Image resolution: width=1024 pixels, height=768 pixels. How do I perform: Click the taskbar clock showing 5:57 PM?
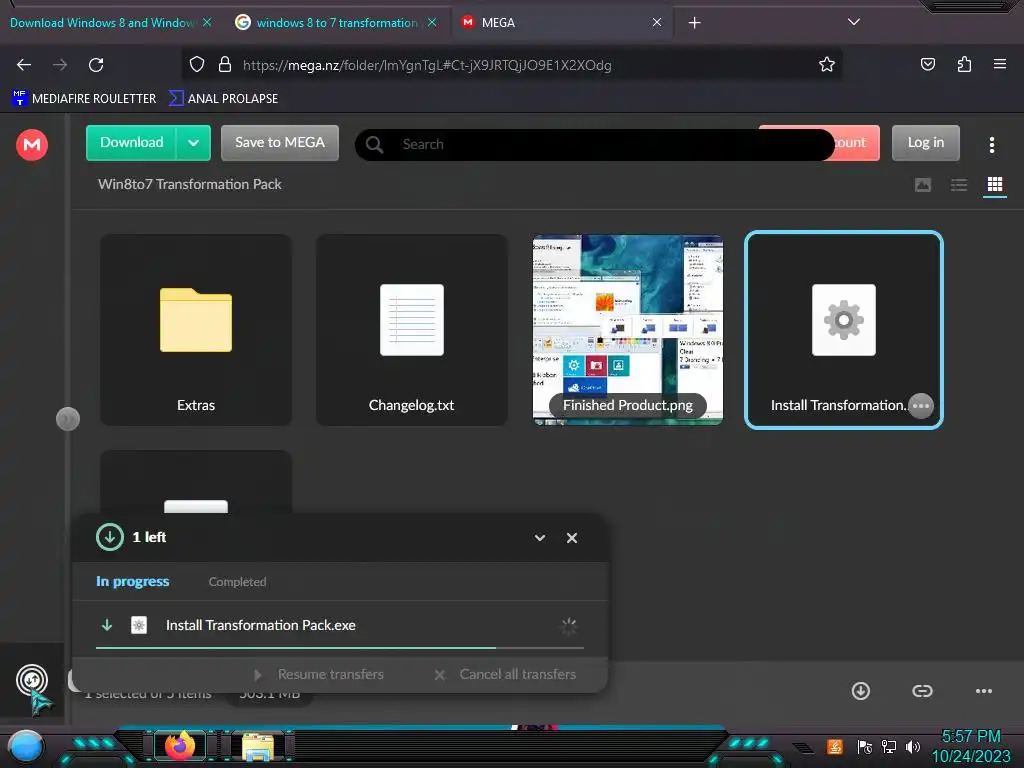pyautogui.click(x=970, y=737)
